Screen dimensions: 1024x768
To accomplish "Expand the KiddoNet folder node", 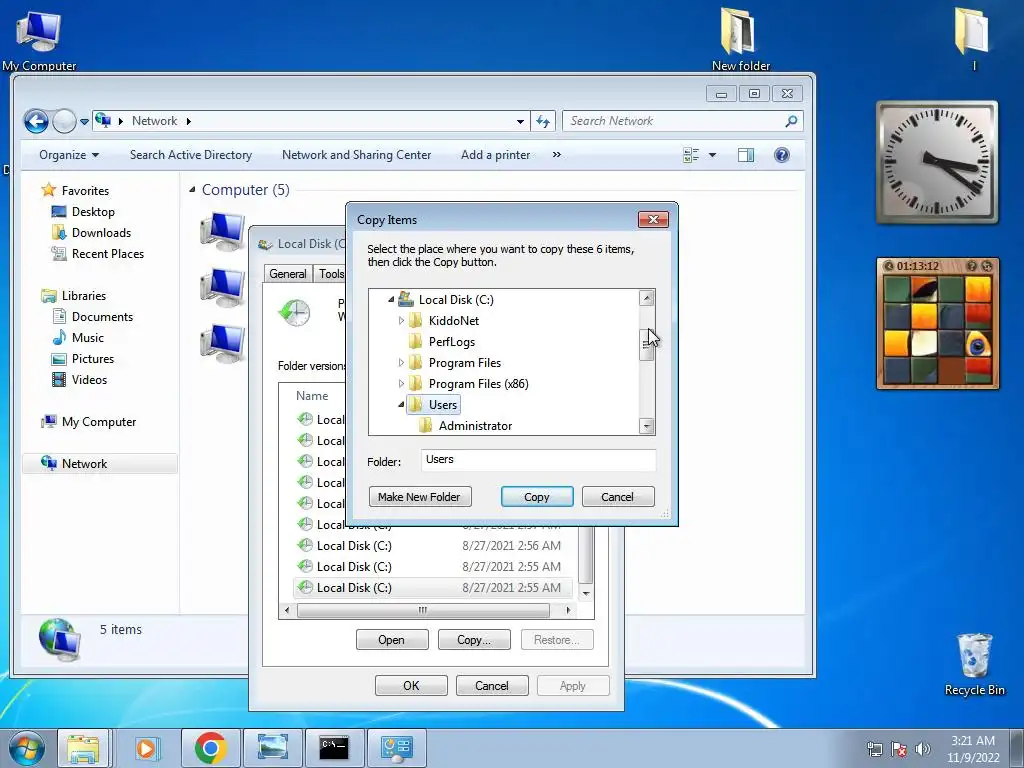I will click(401, 321).
